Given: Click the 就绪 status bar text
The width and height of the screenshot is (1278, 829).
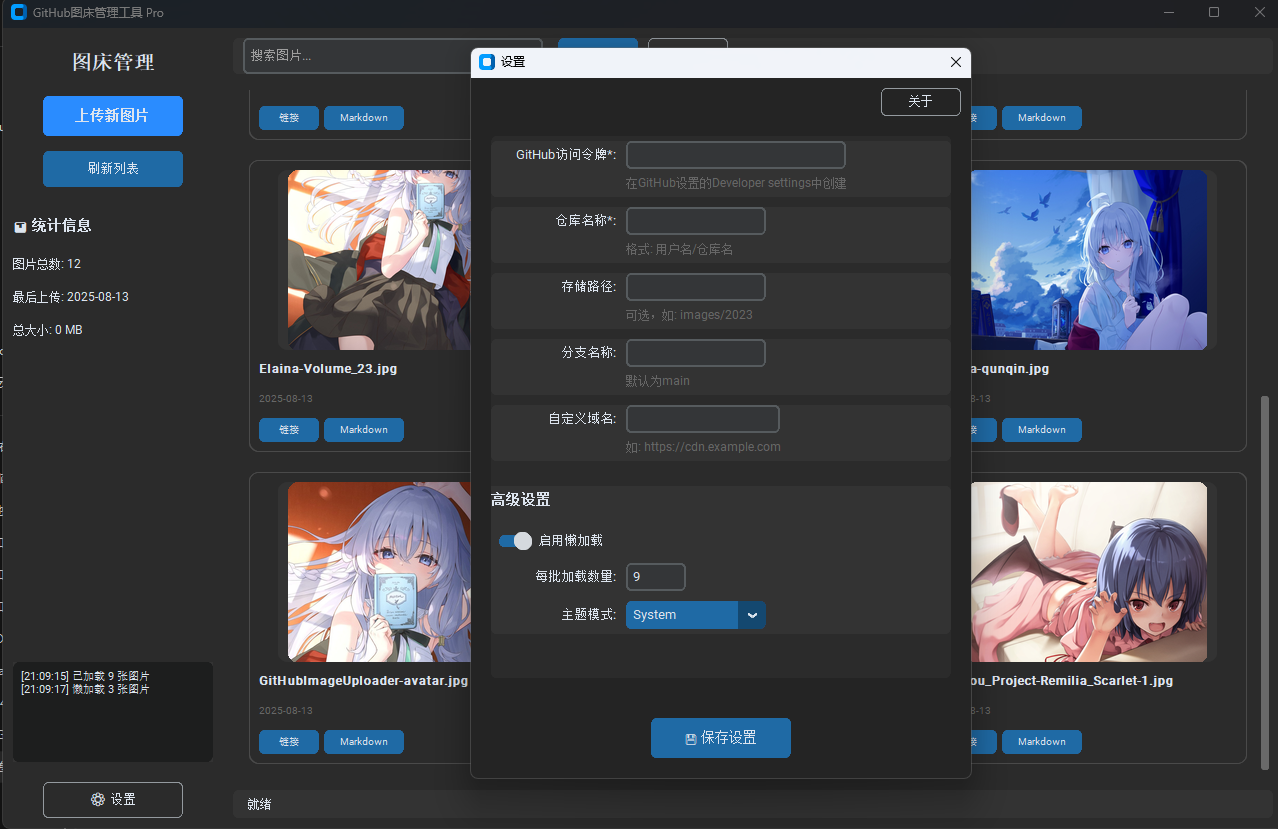Looking at the screenshot, I should pos(259,804).
